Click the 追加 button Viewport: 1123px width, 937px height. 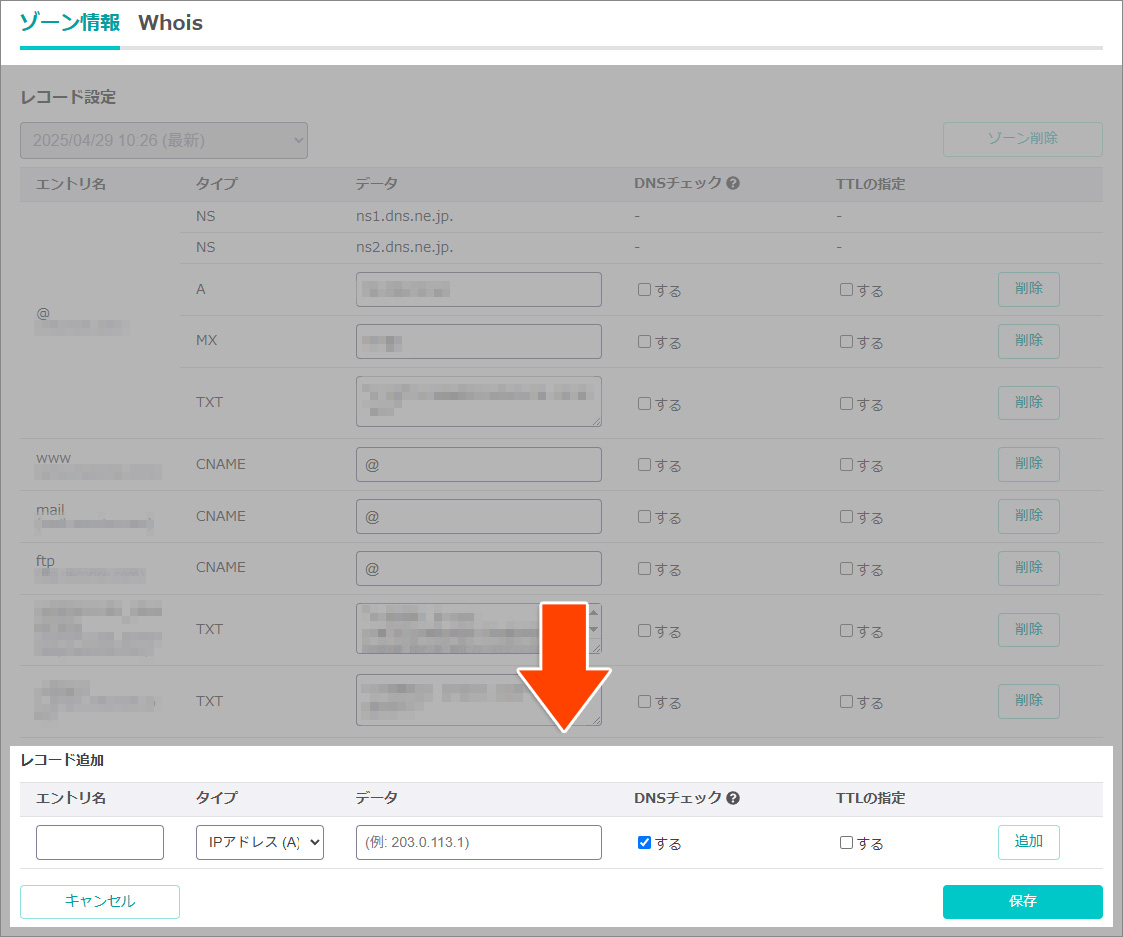point(1028,842)
